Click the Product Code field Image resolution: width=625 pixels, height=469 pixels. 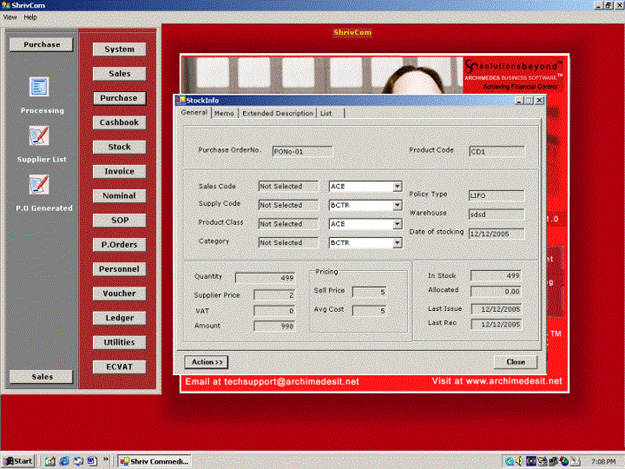click(497, 151)
